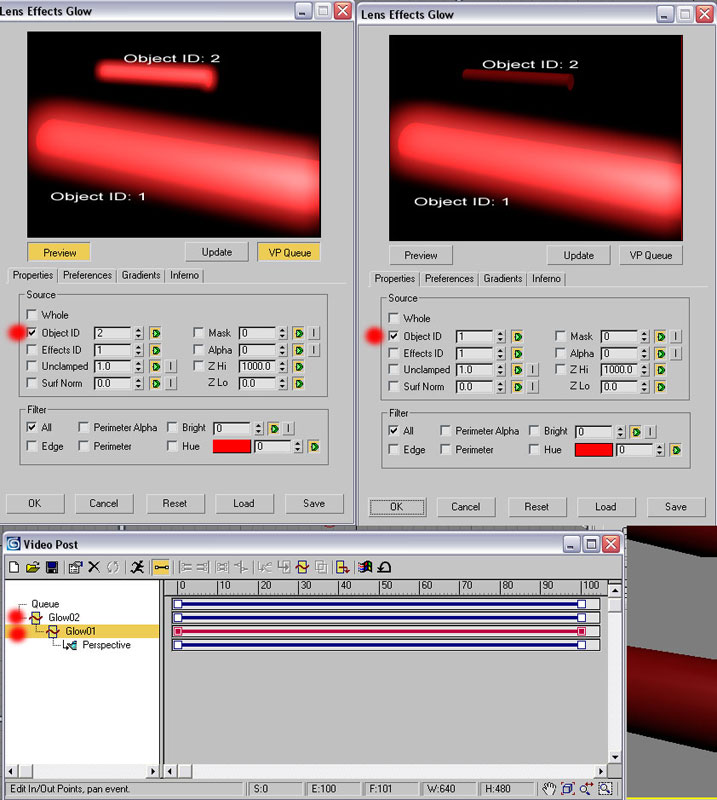Toggle the Edit Range Bar tool

click(x=161, y=567)
